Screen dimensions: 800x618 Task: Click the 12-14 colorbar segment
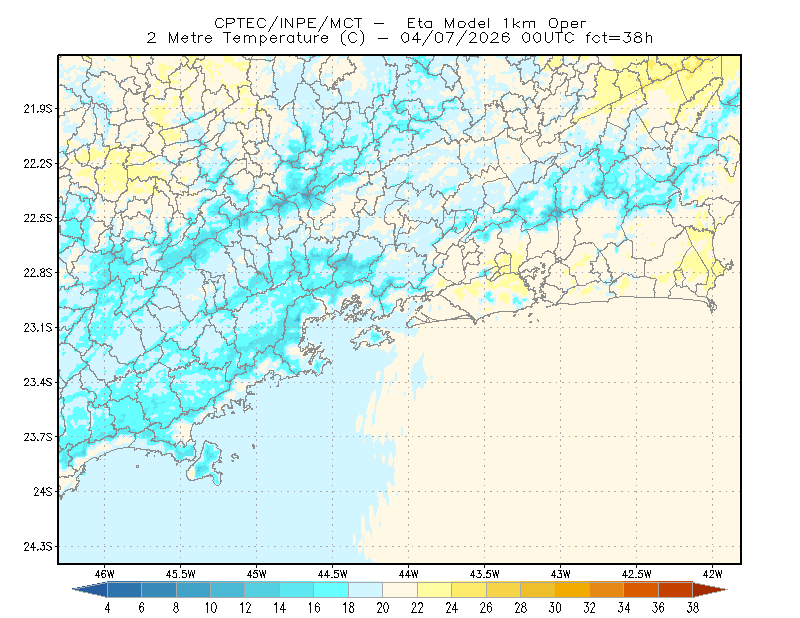click(x=262, y=589)
